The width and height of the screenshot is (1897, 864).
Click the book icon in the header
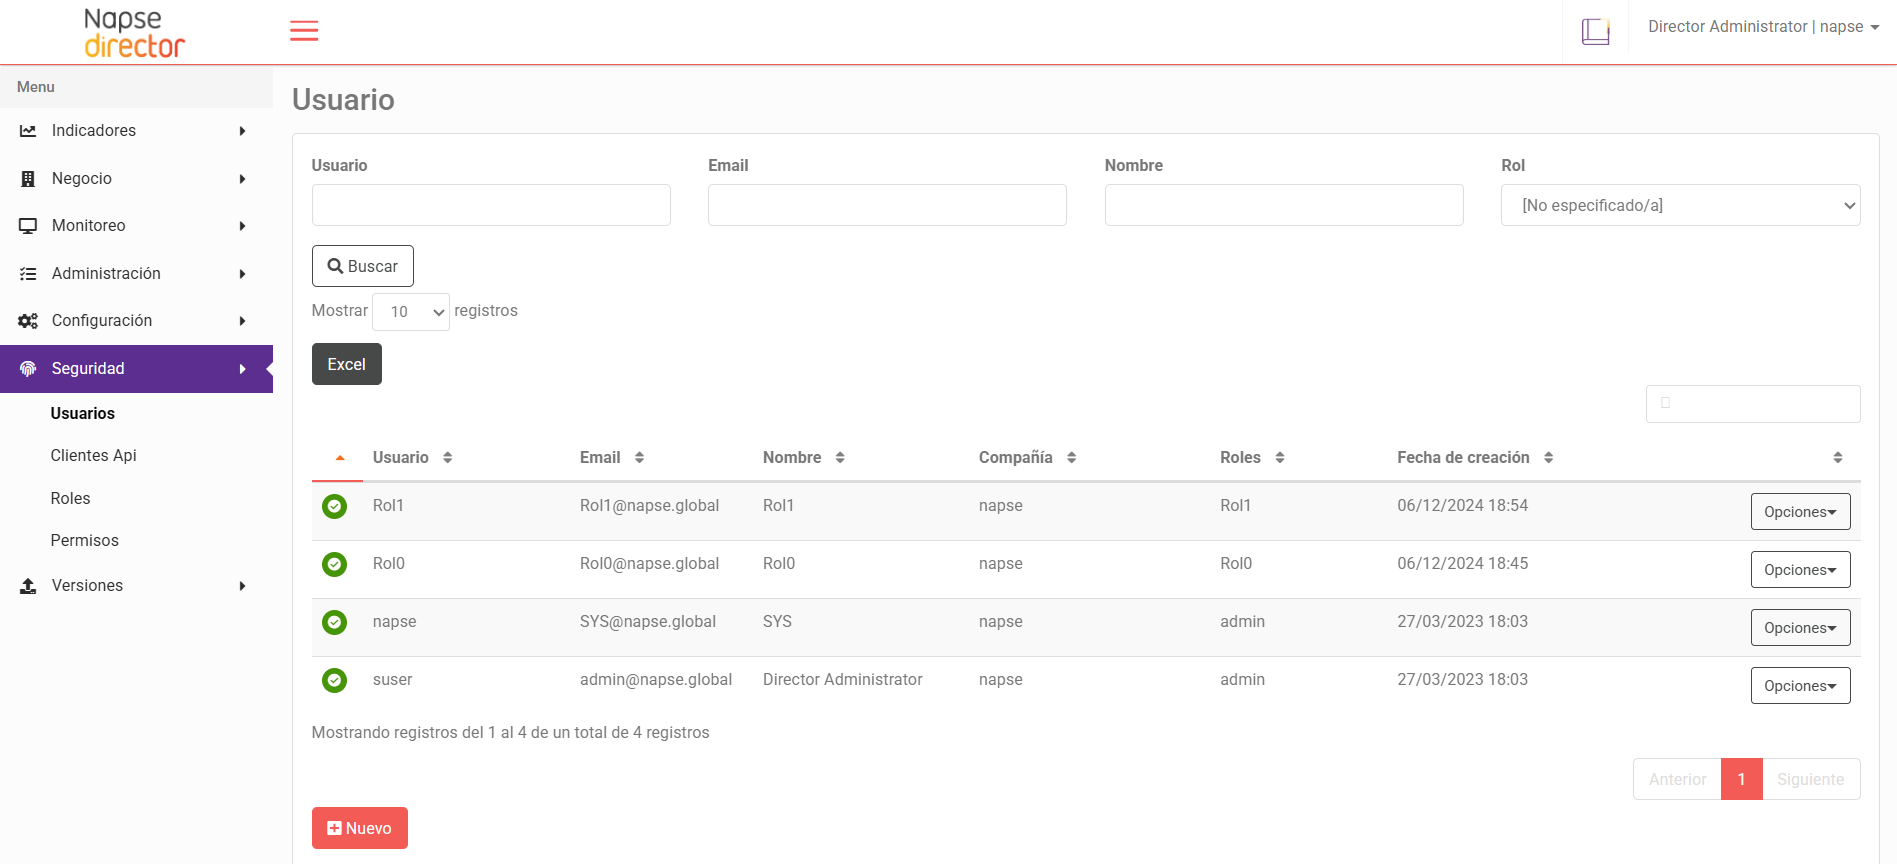[x=1595, y=32]
